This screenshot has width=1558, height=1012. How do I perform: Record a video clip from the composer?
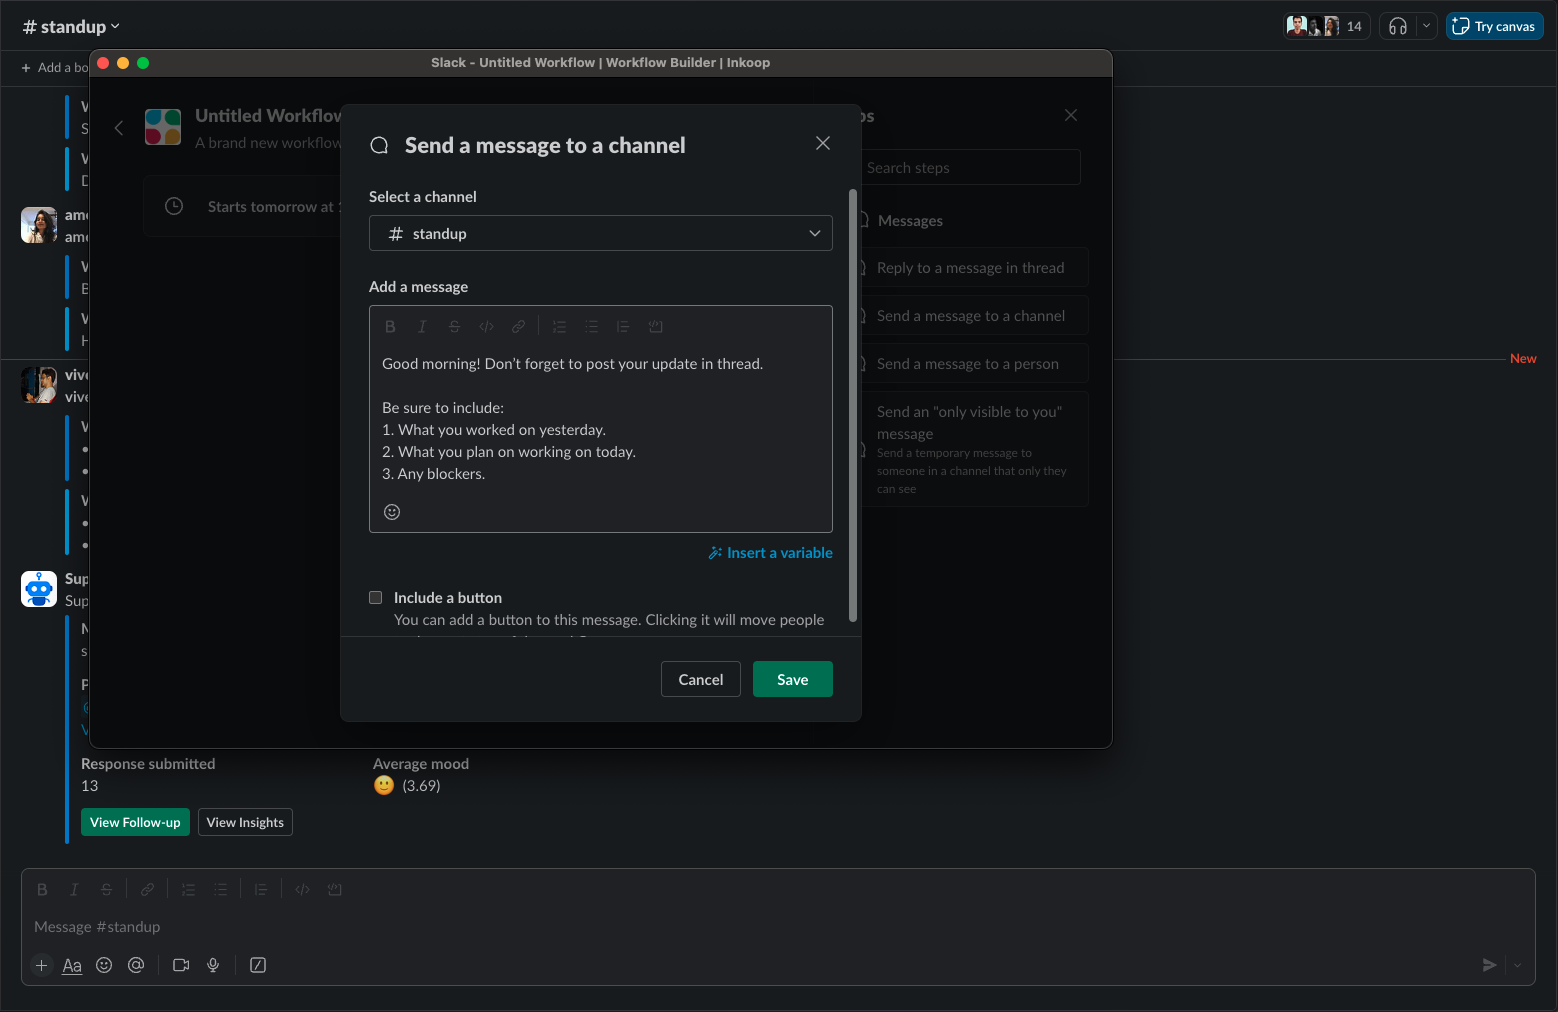[181, 965]
